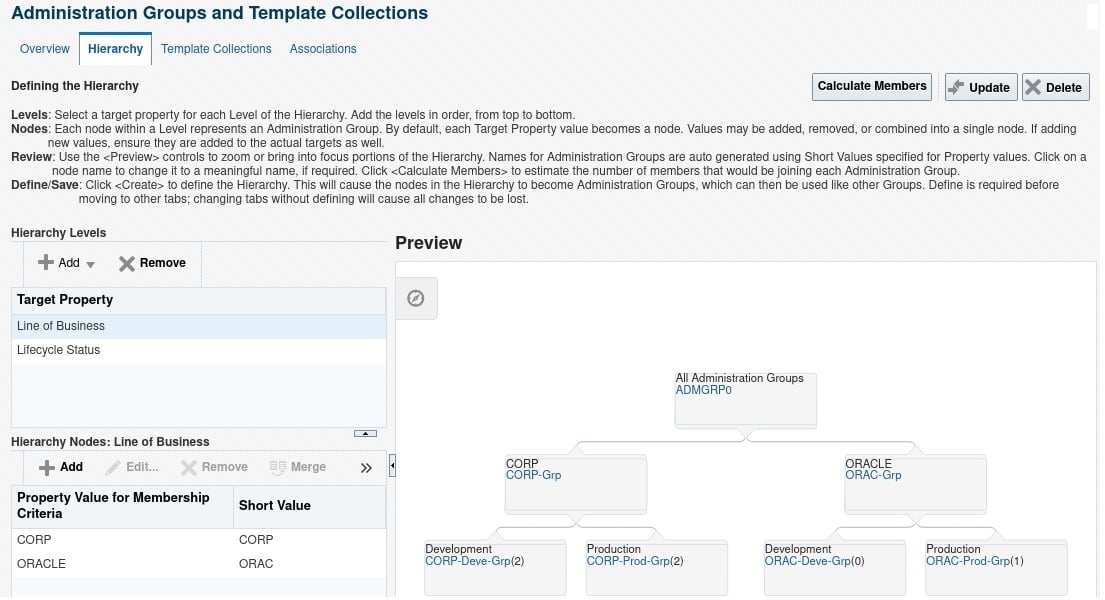The image size is (1105, 600).
Task: Click the Add icon under Hierarchy Nodes
Action: point(46,467)
